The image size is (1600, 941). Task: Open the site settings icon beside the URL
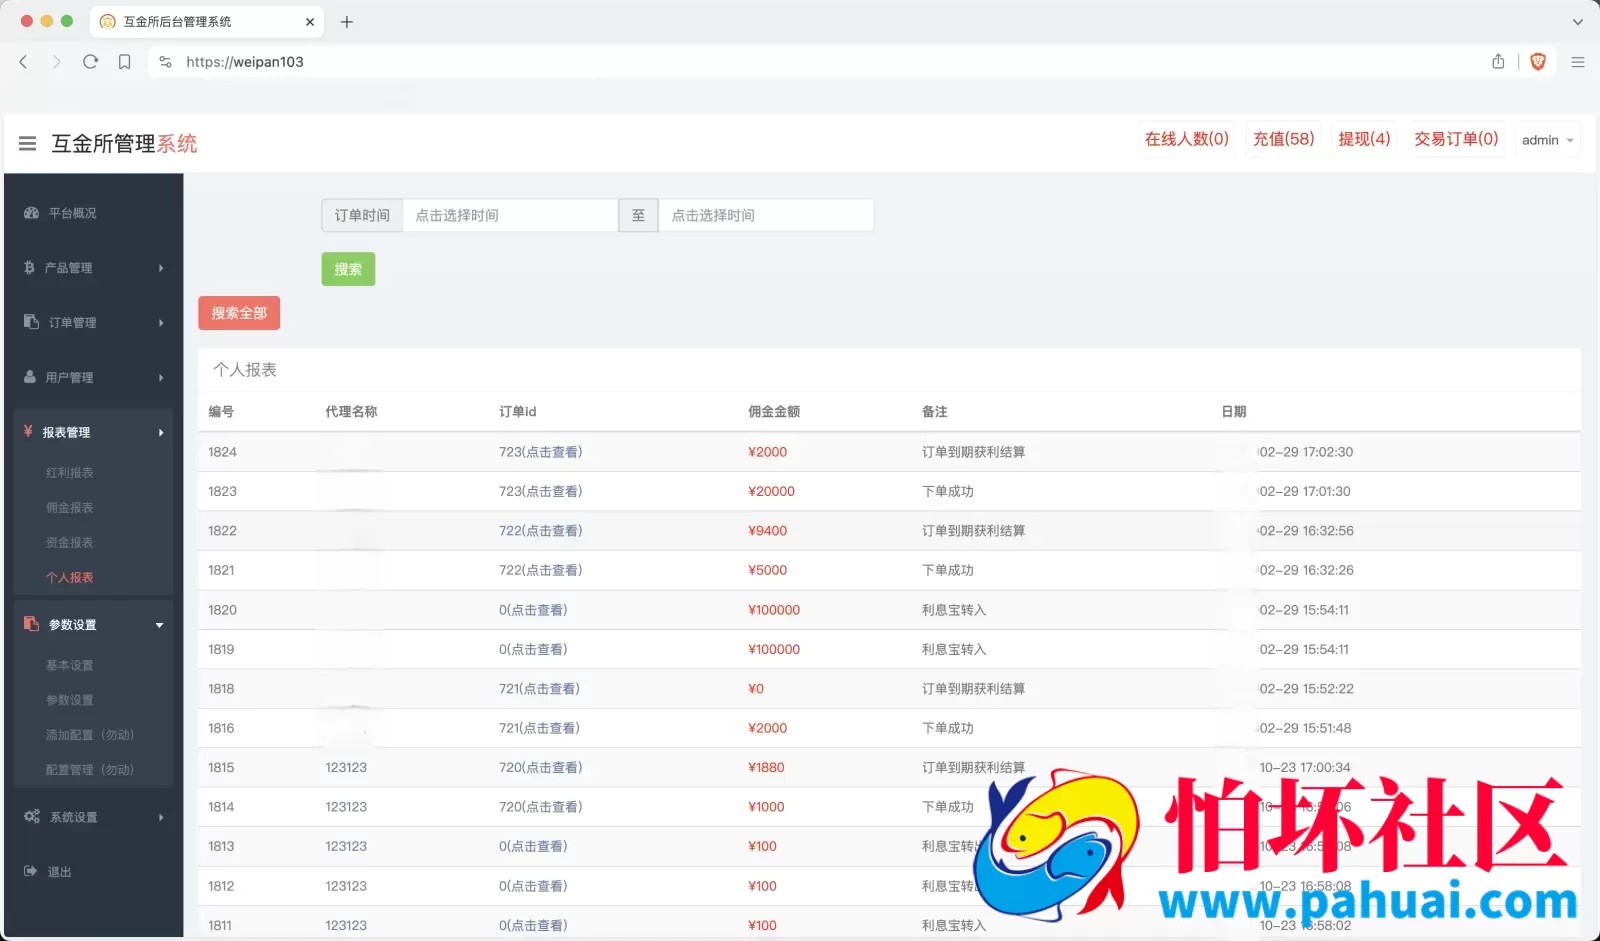click(x=166, y=62)
